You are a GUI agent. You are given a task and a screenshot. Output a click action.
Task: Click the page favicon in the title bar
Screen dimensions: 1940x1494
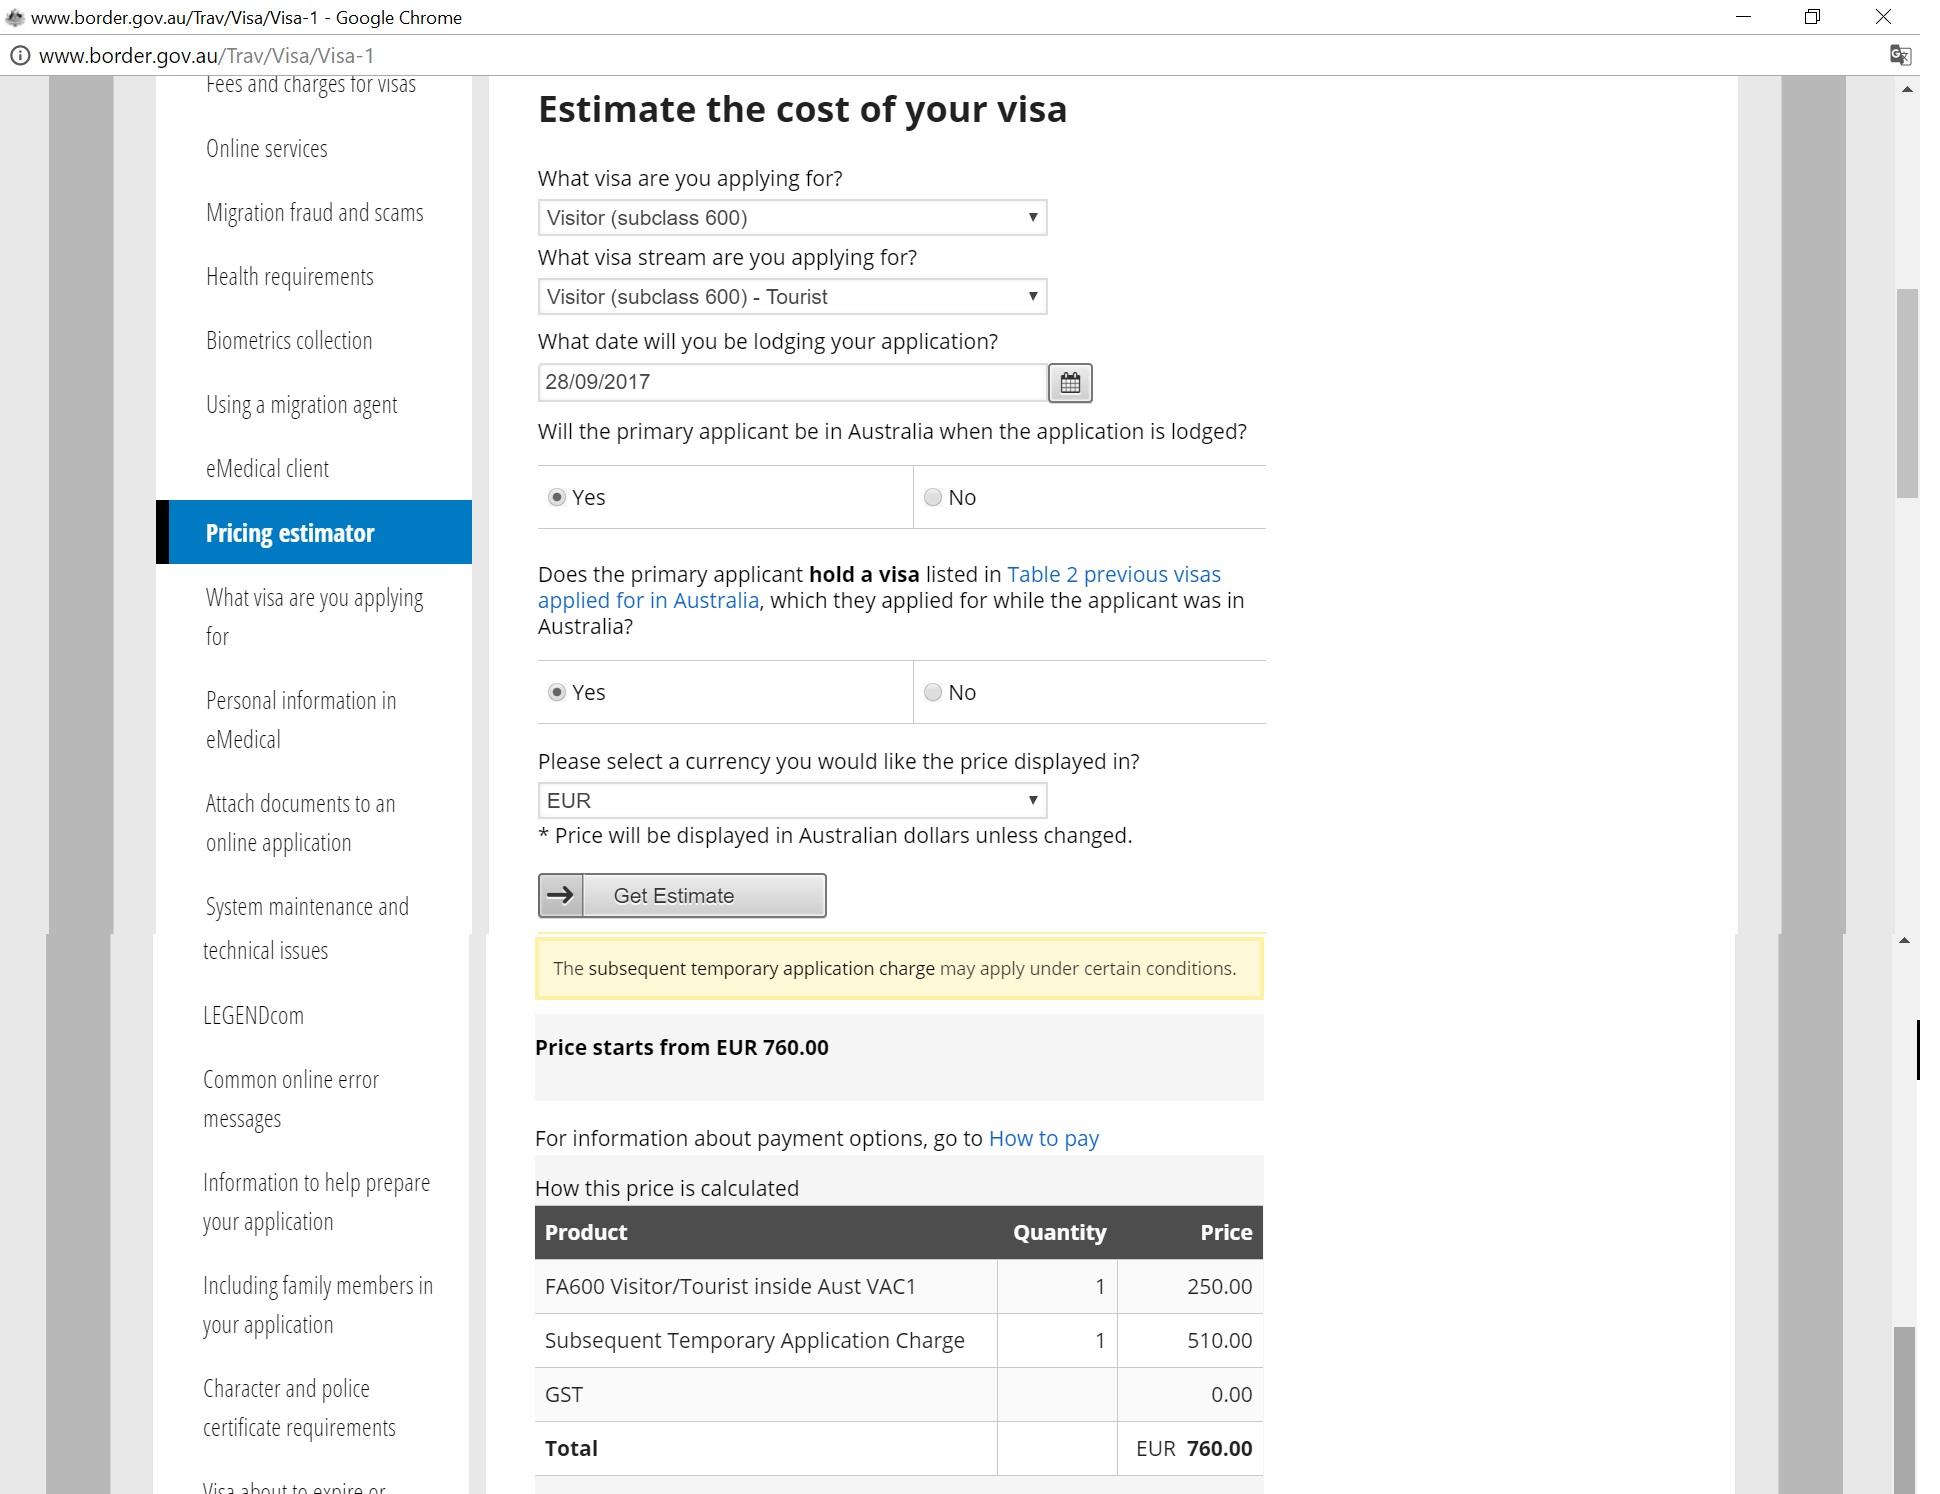15,17
